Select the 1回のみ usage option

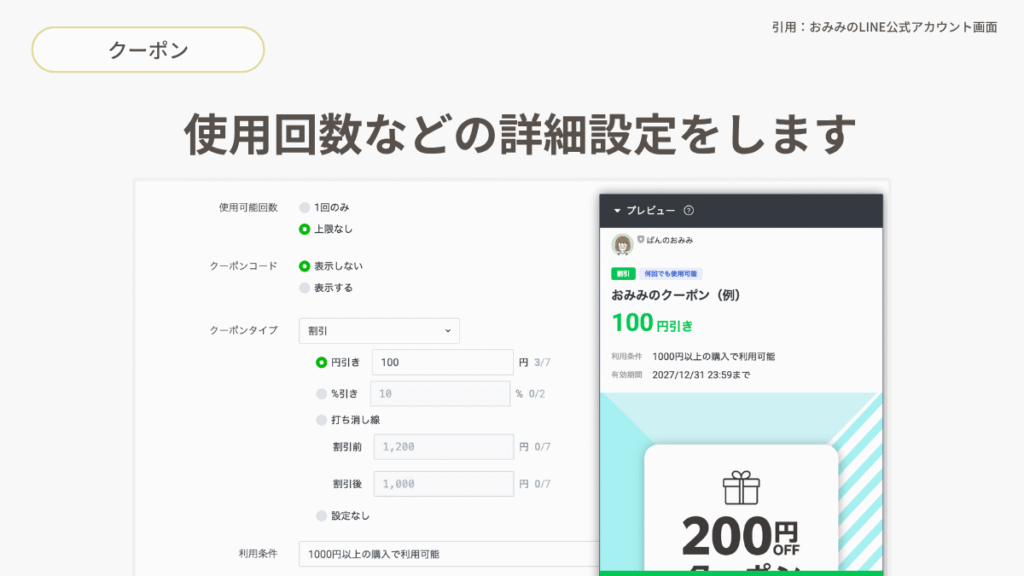(x=305, y=208)
